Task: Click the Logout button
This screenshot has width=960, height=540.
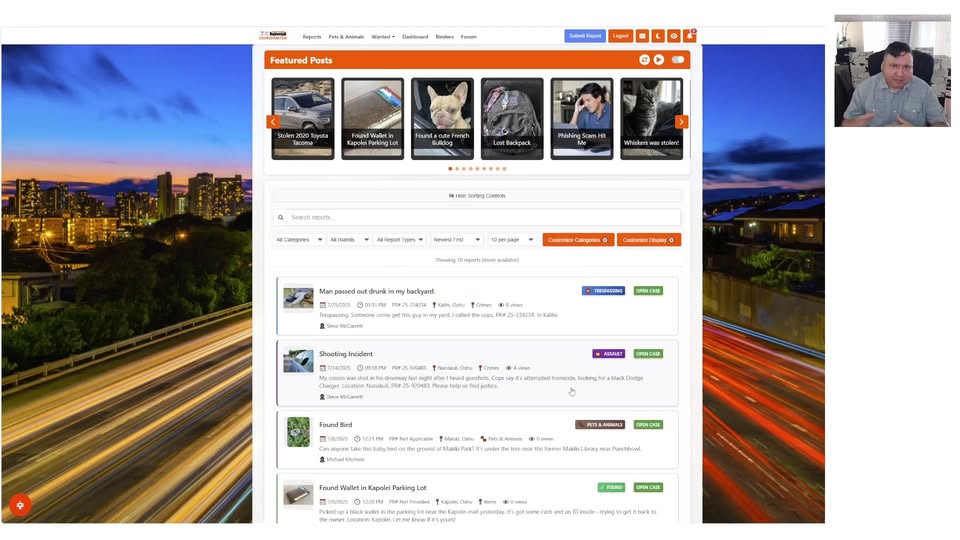Action: (620, 36)
